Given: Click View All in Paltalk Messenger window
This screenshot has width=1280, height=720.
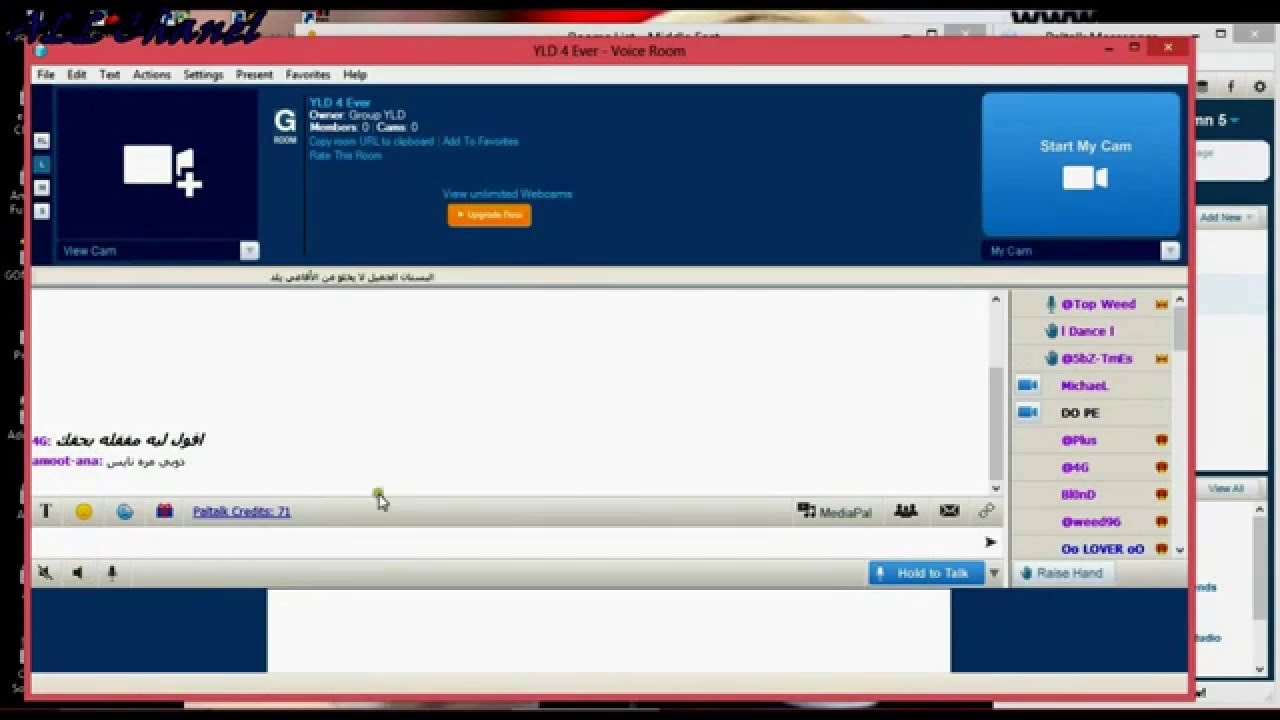Looking at the screenshot, I should tap(1225, 488).
